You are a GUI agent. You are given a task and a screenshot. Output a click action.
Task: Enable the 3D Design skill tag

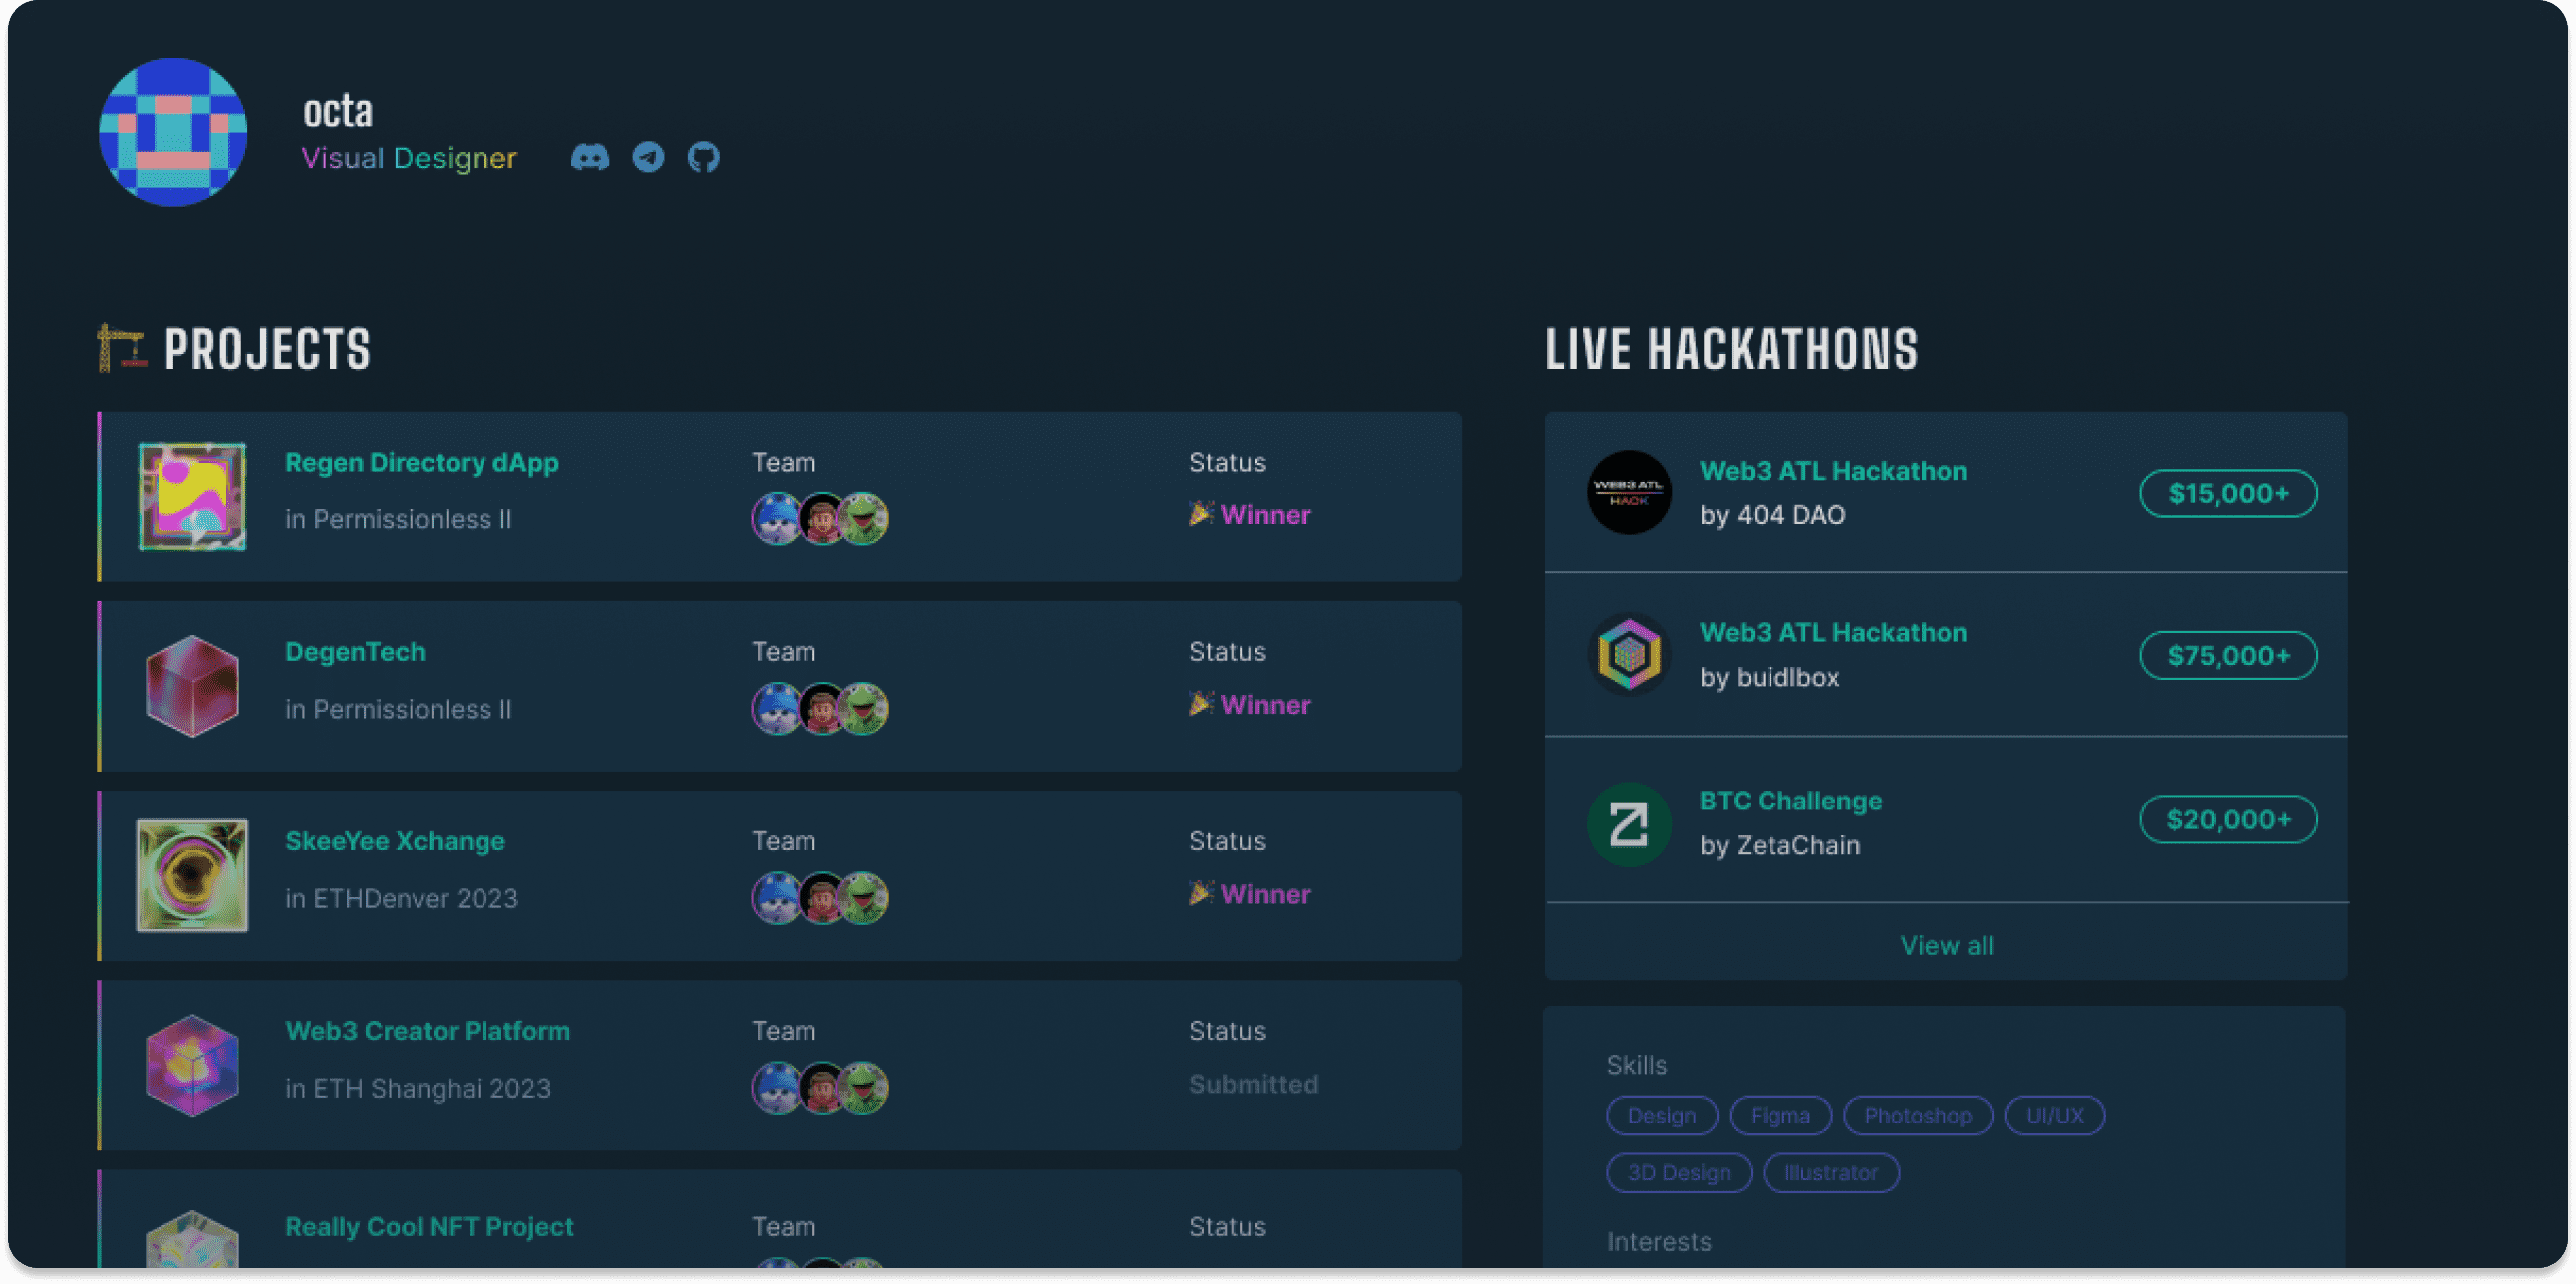1679,1172
